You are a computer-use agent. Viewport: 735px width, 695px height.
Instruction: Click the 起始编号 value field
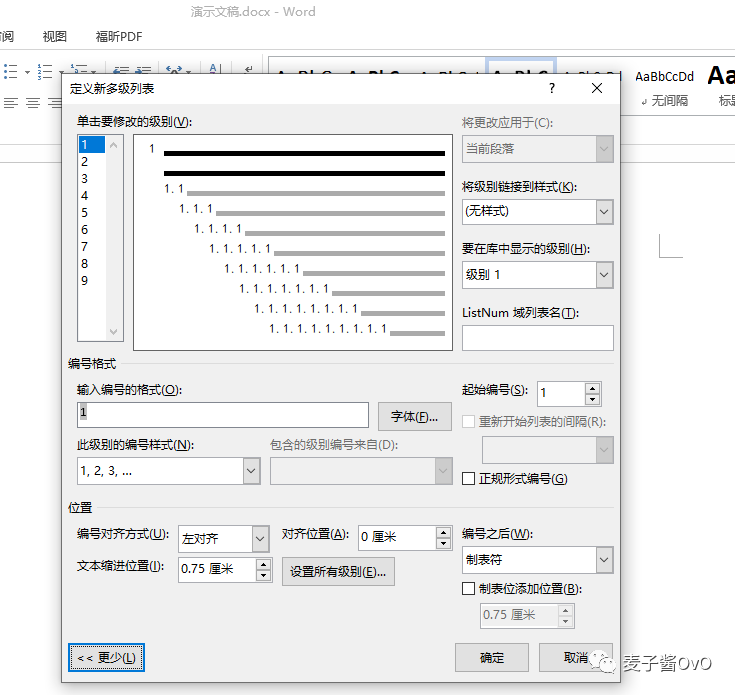pos(562,394)
